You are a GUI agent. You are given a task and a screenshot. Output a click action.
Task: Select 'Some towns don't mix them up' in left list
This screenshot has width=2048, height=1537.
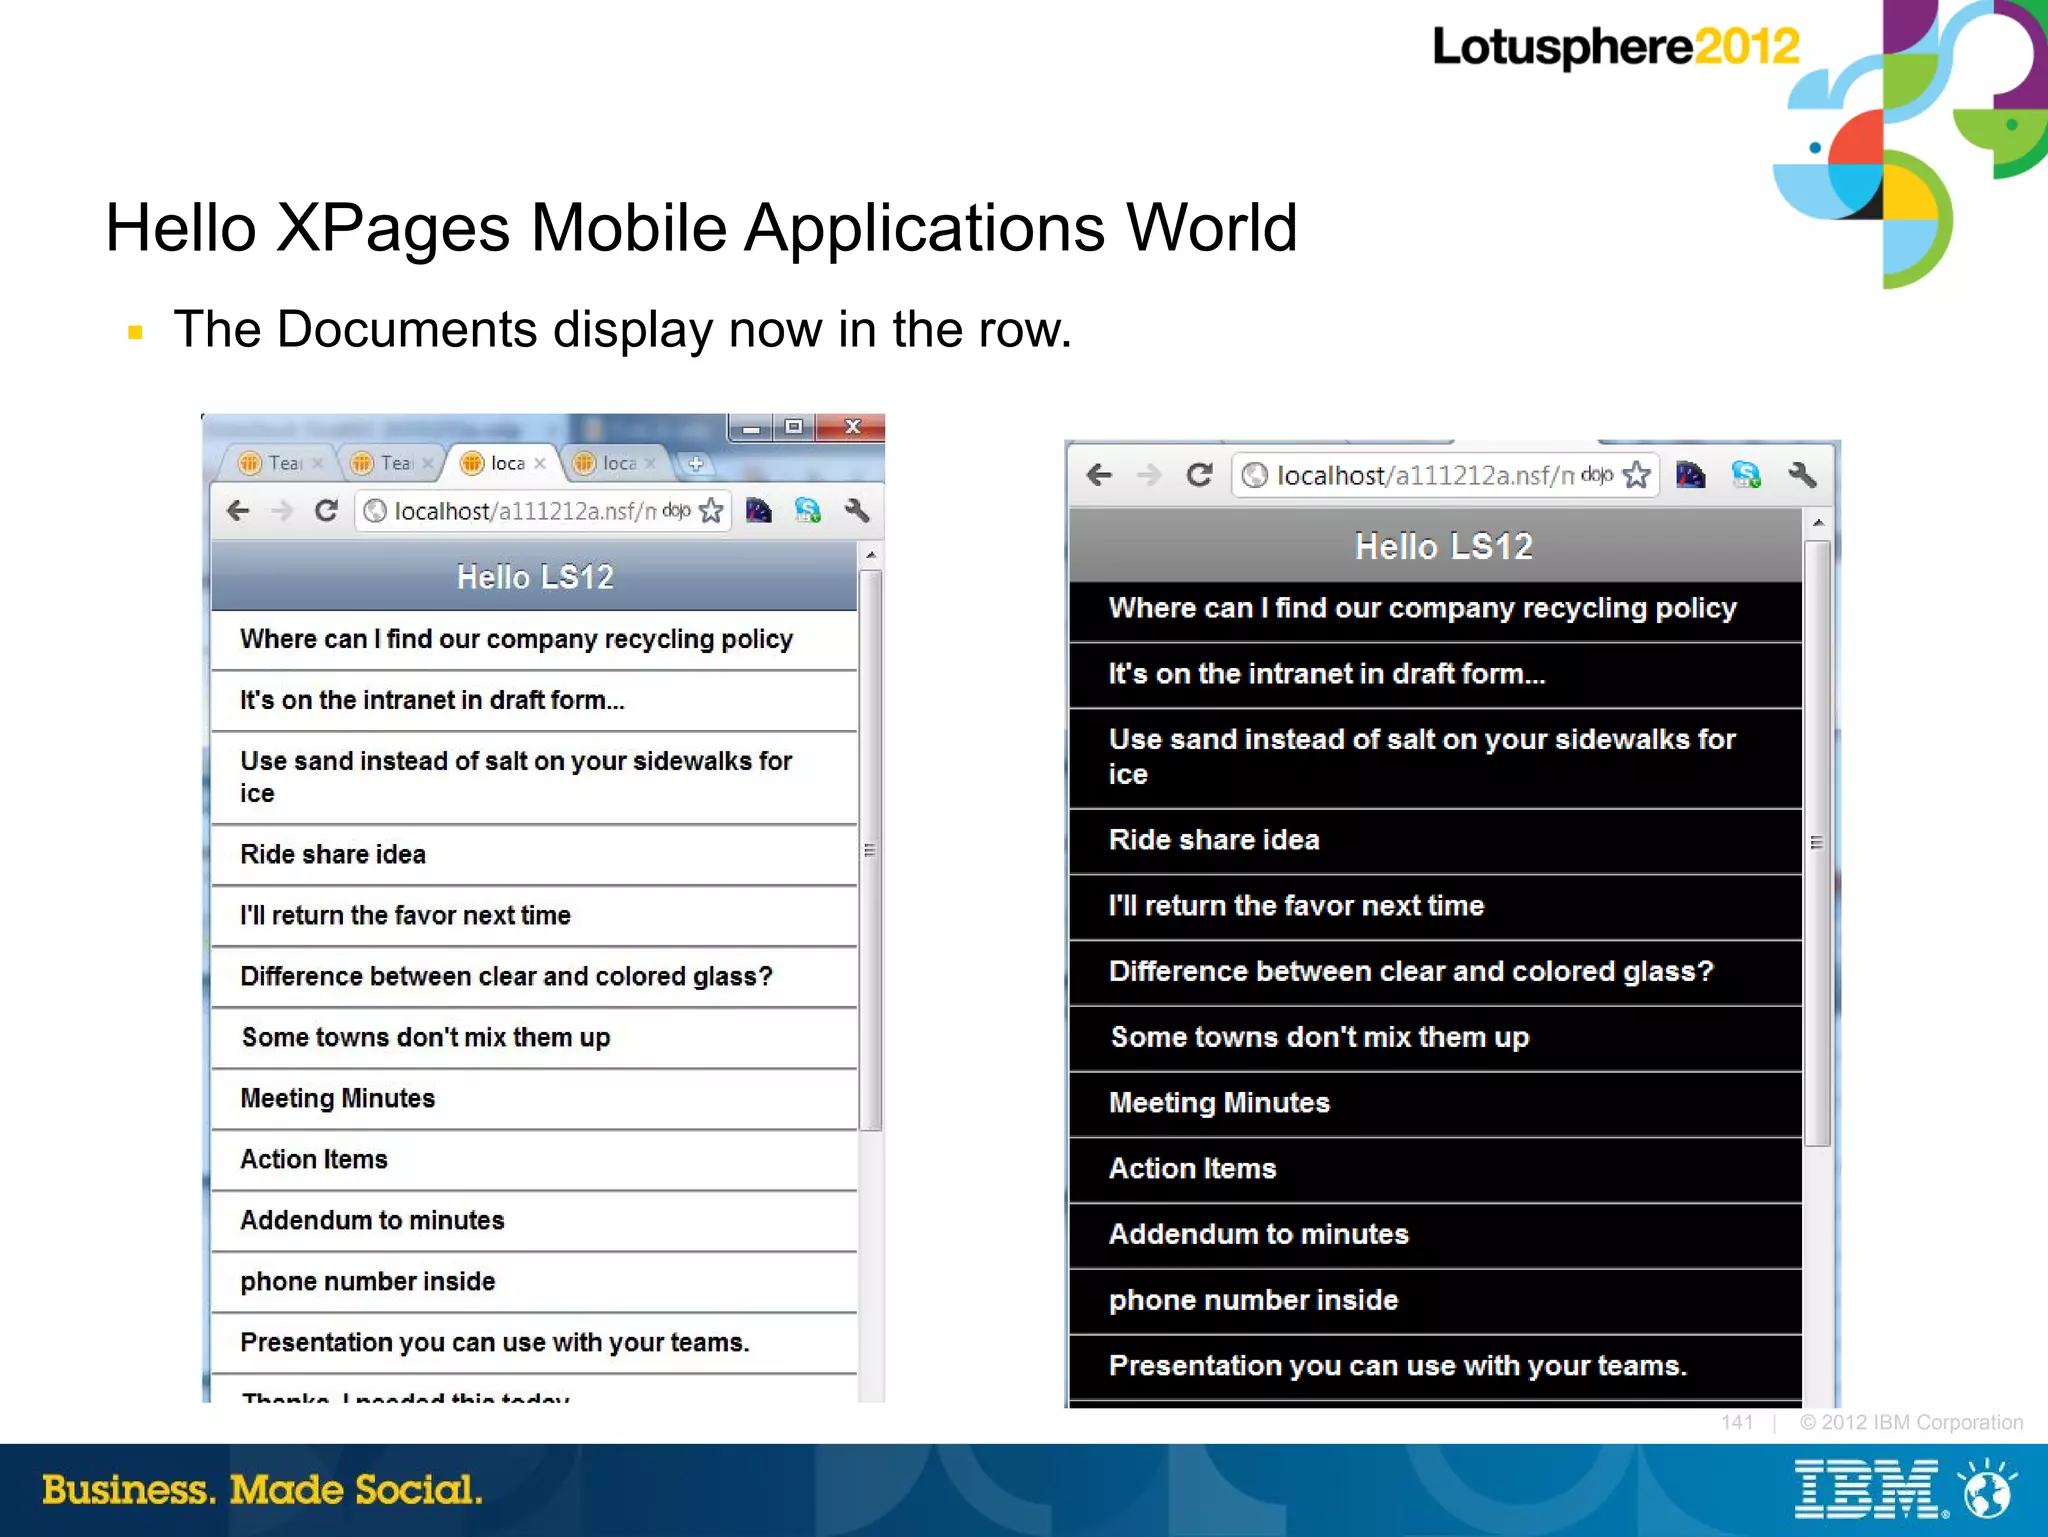click(x=534, y=1038)
